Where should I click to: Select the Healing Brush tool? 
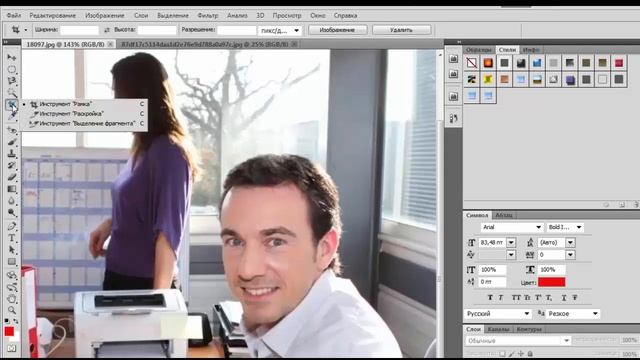11,130
